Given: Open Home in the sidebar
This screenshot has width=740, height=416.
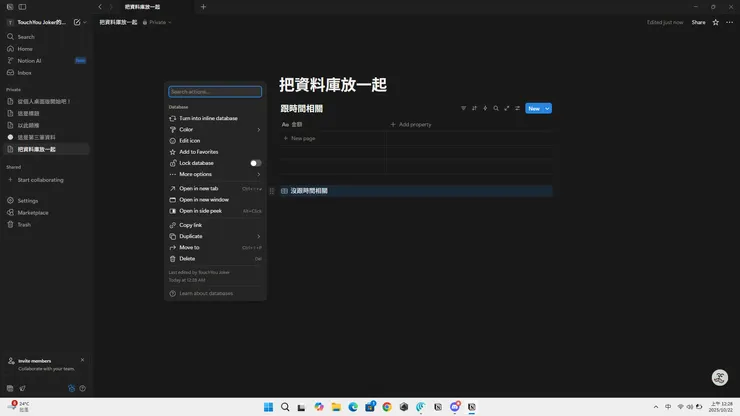Looking at the screenshot, I should [45, 49].
